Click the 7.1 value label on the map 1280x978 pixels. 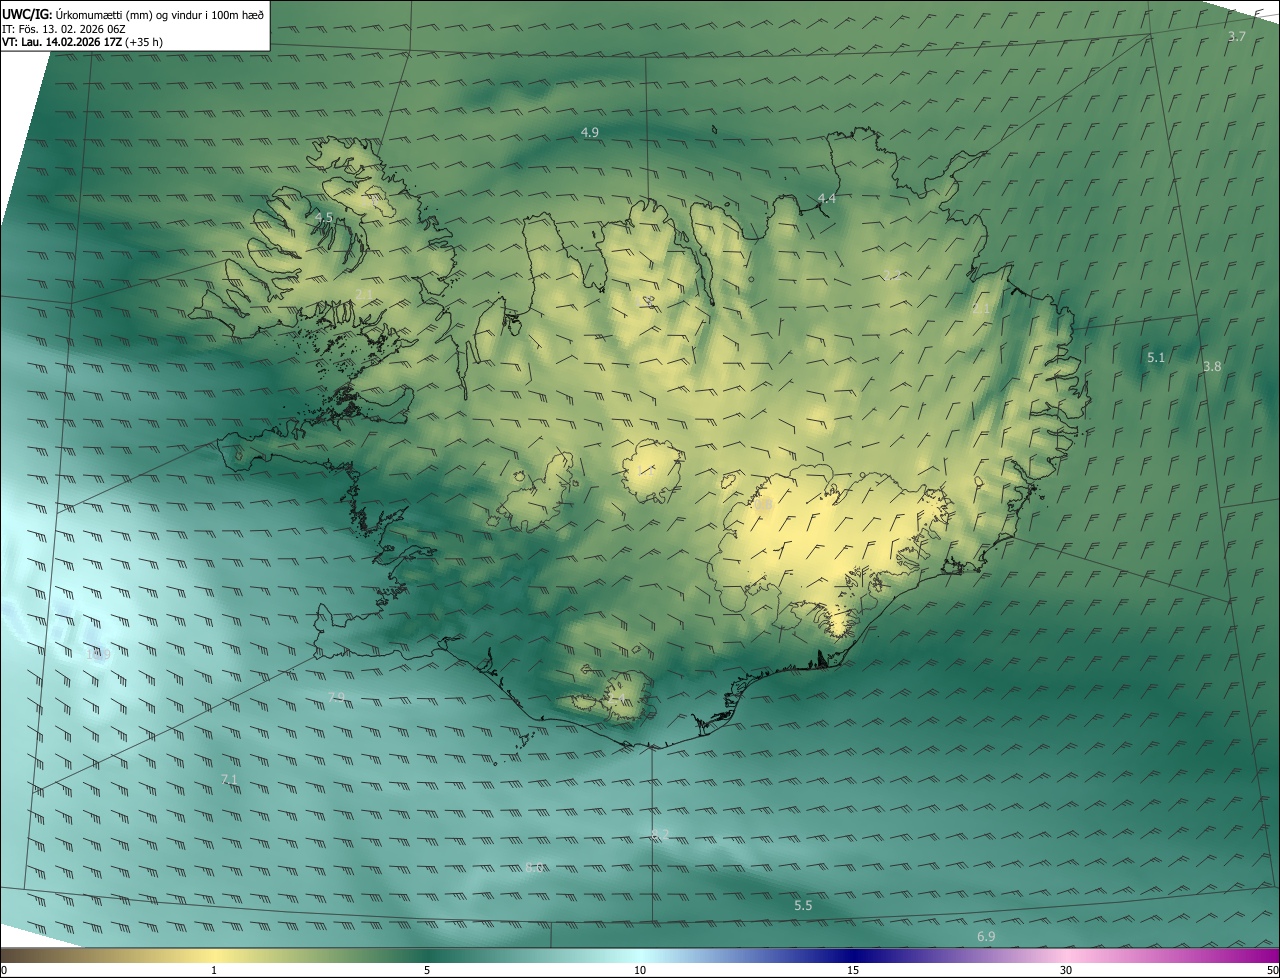tap(229, 778)
